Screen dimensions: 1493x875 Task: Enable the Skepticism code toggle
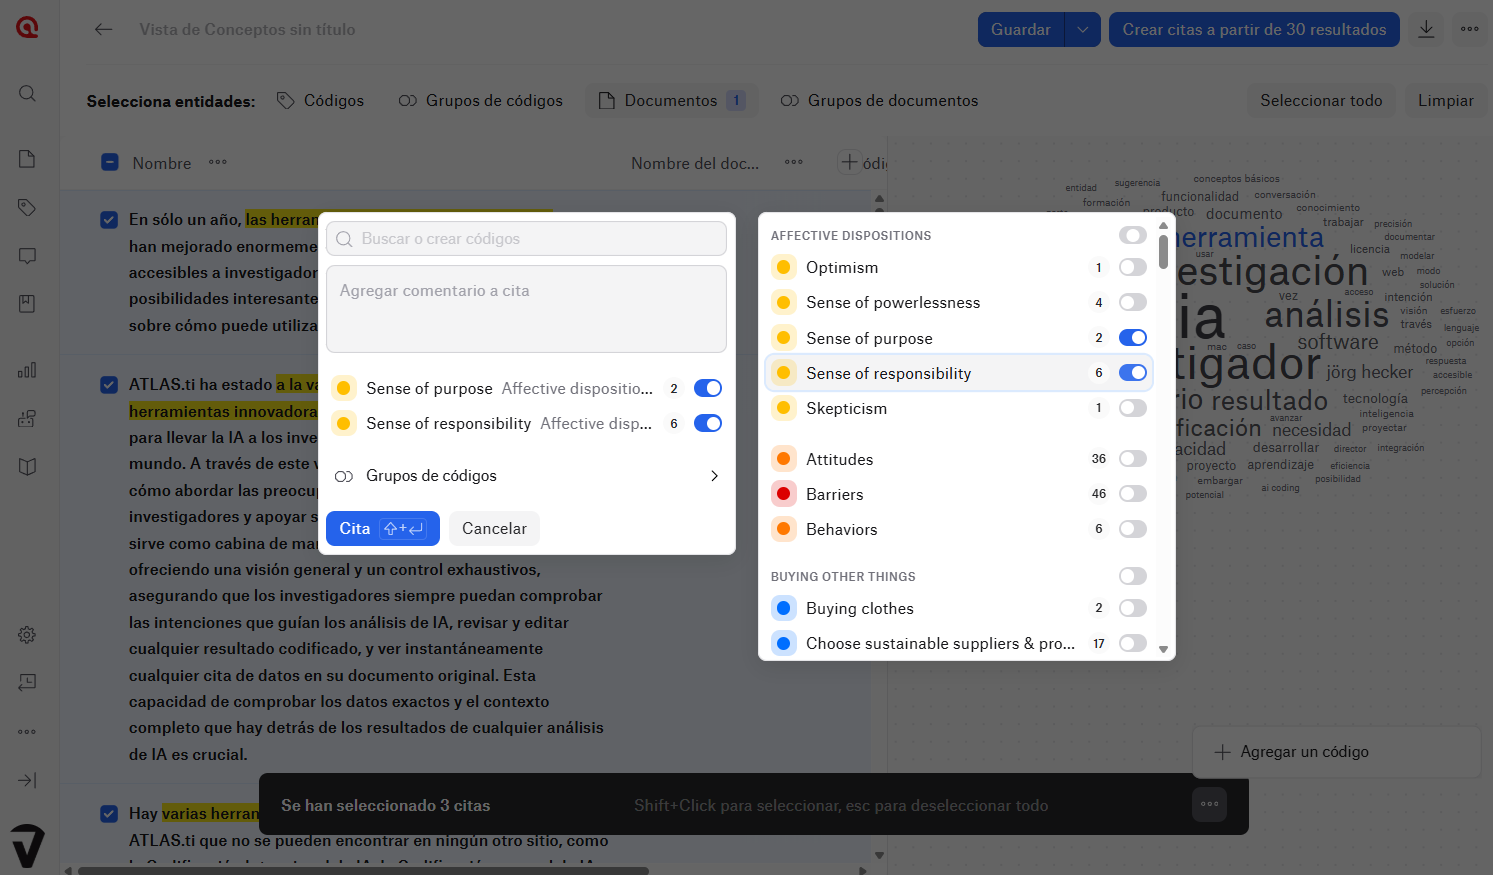pyautogui.click(x=1132, y=408)
